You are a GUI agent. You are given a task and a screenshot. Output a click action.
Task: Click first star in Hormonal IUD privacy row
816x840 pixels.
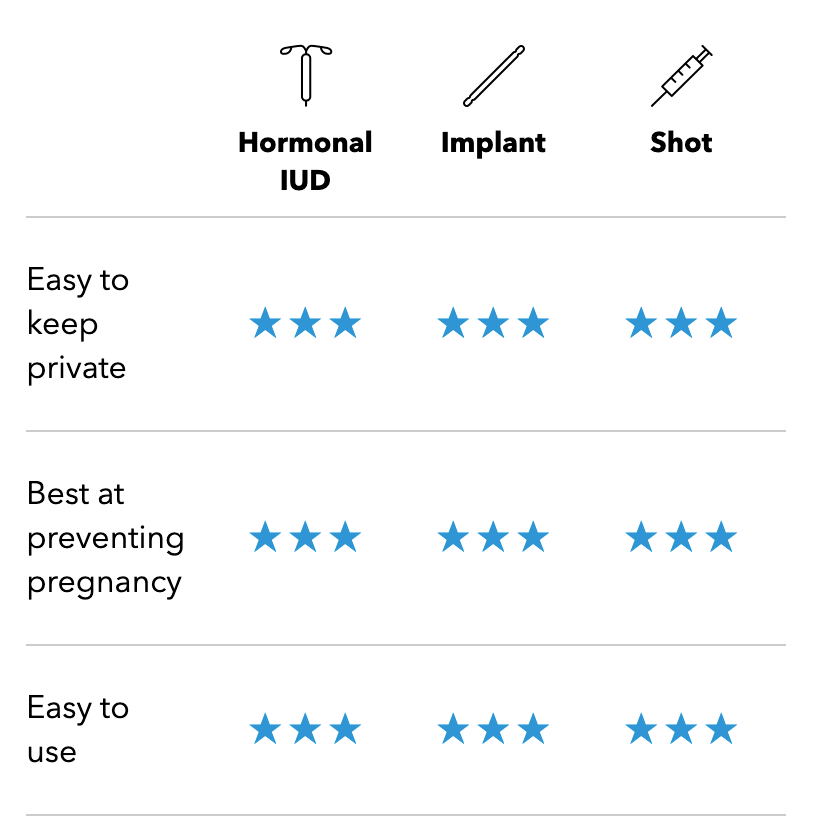pyautogui.click(x=266, y=322)
